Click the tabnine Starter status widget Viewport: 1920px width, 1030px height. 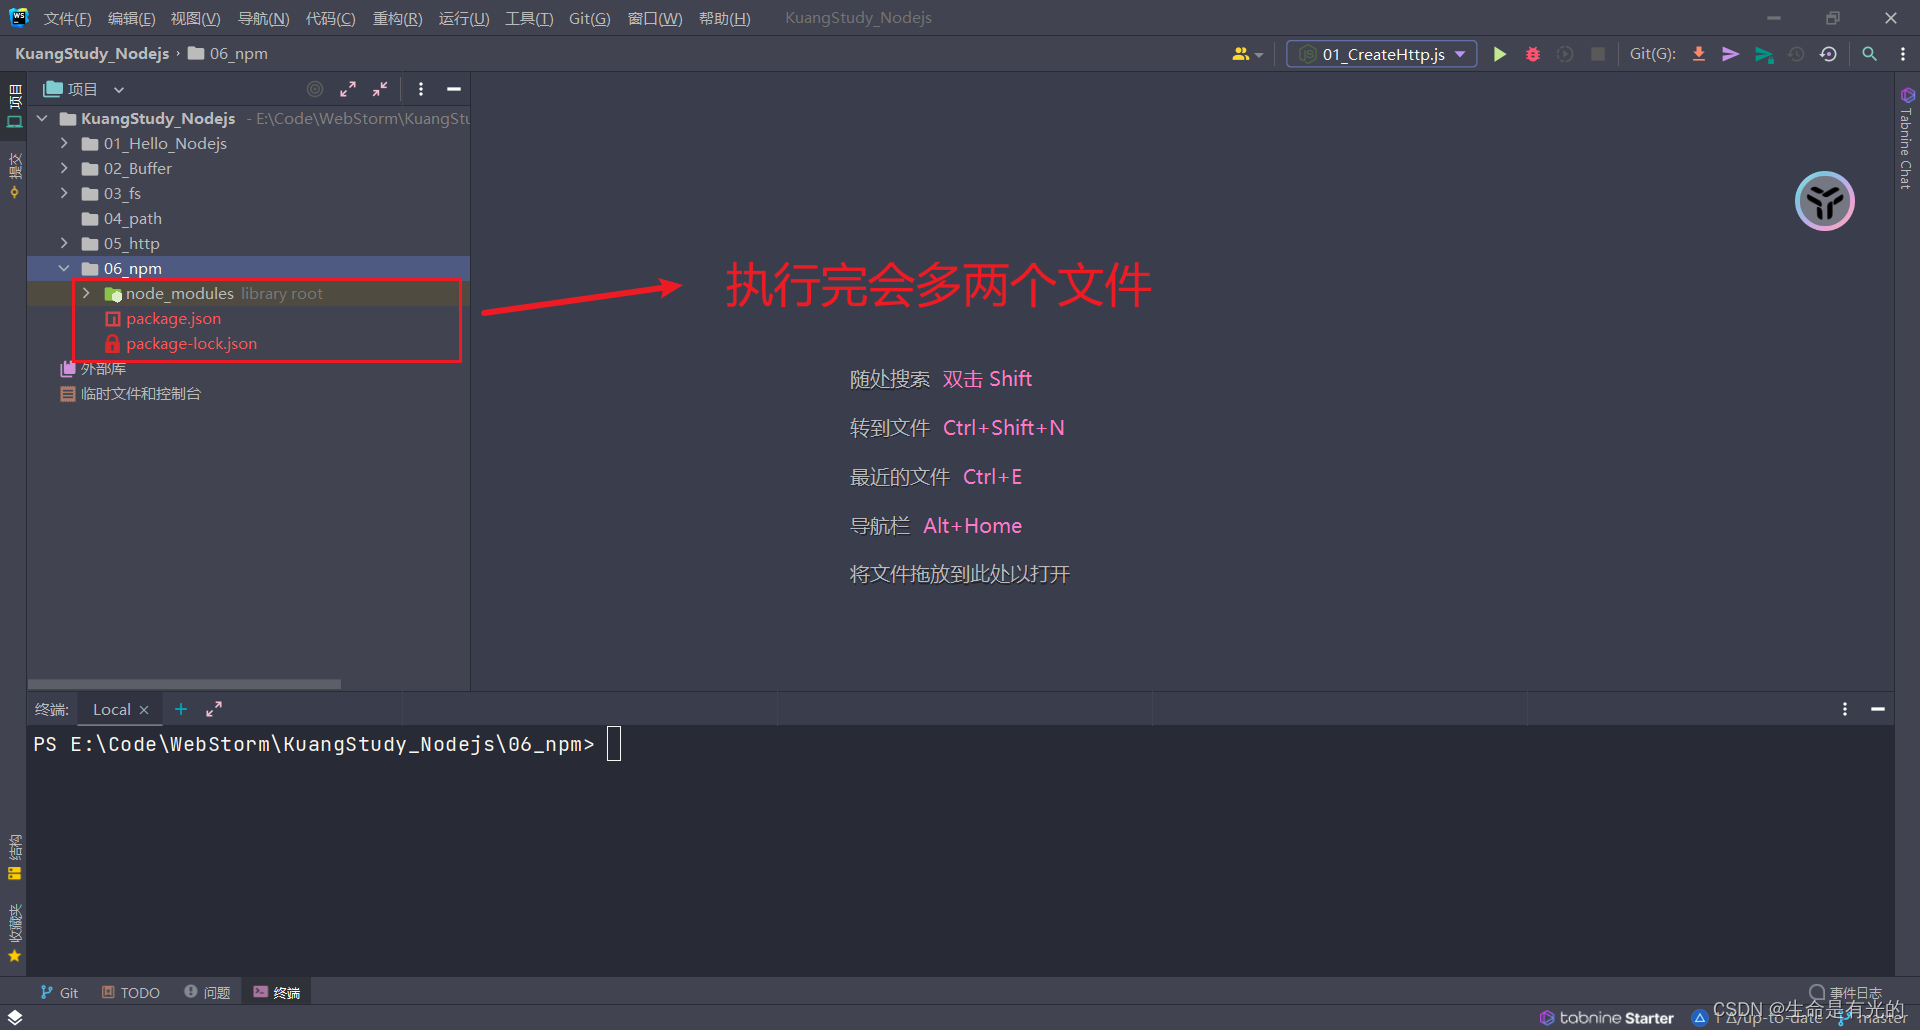(x=1606, y=1018)
